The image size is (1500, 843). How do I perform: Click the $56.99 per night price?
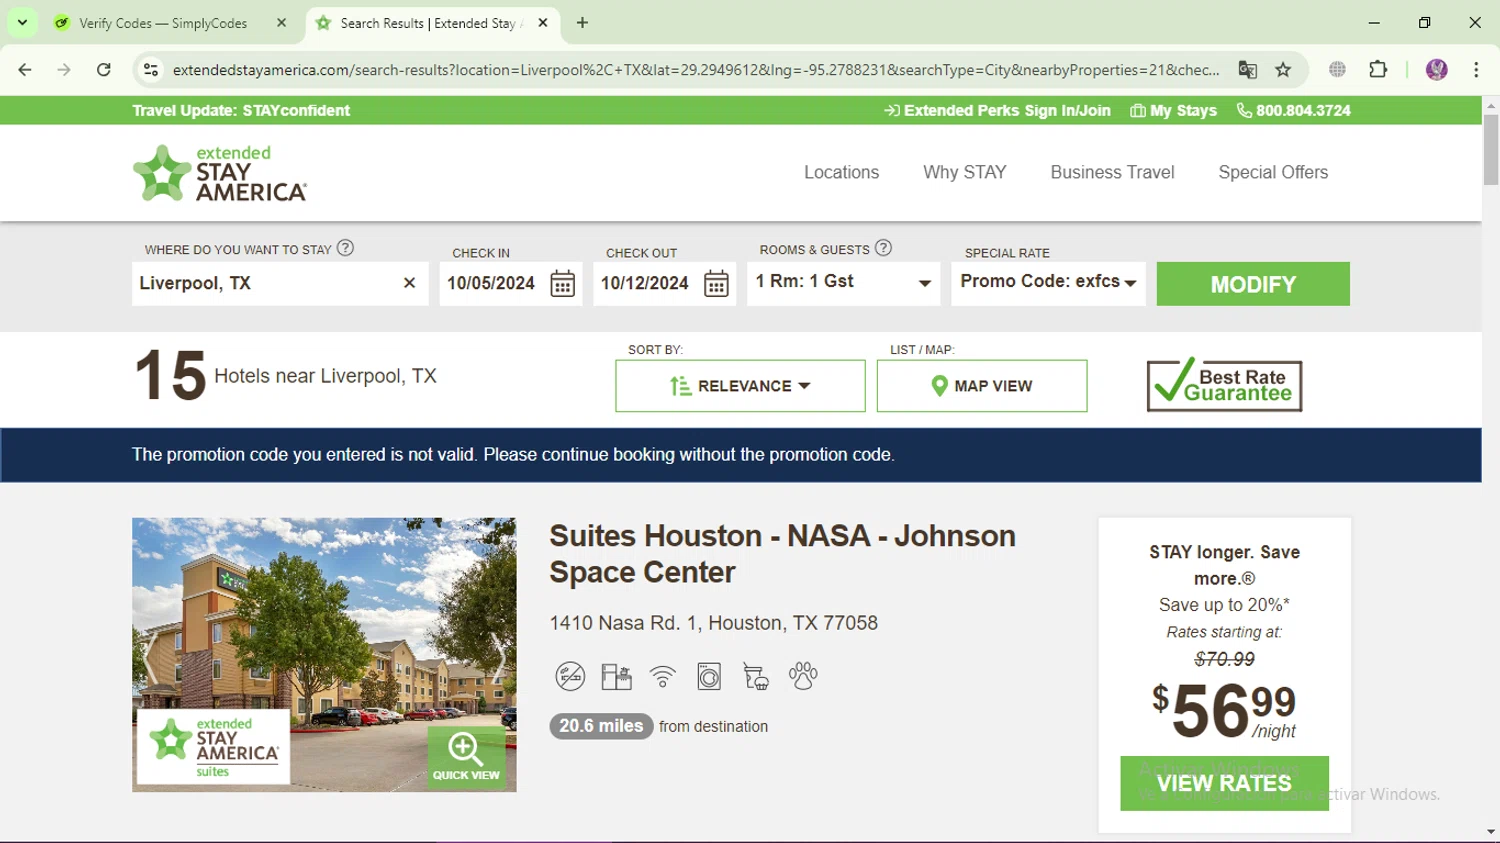(x=1224, y=710)
